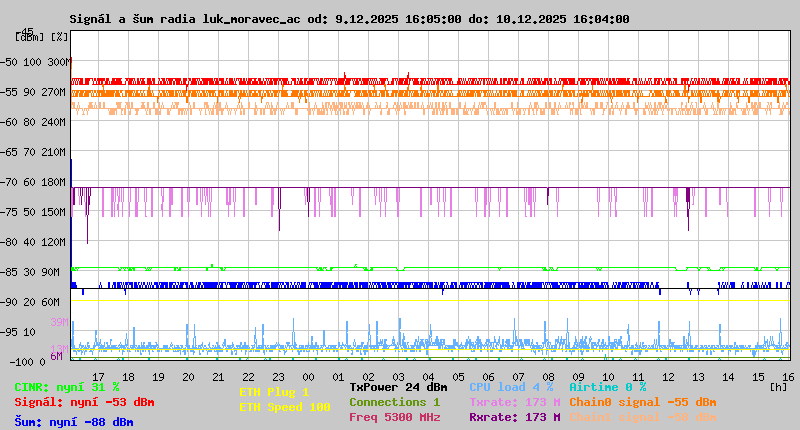
Task: Click the '-85 30 90M' y-axis label
Action: point(30,272)
